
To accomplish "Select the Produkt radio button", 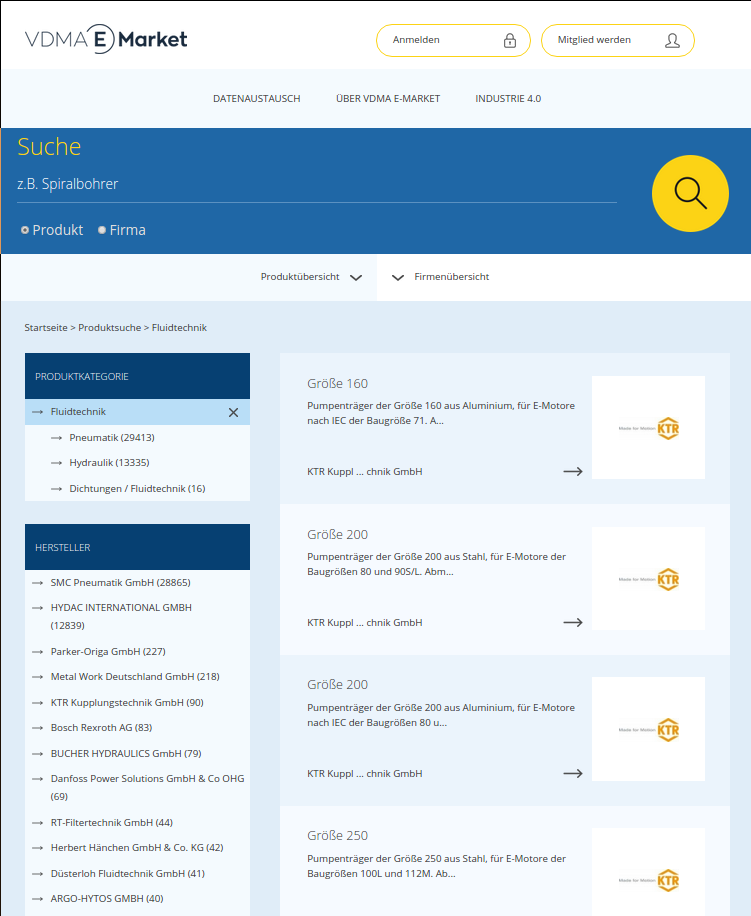I will [x=25, y=230].
